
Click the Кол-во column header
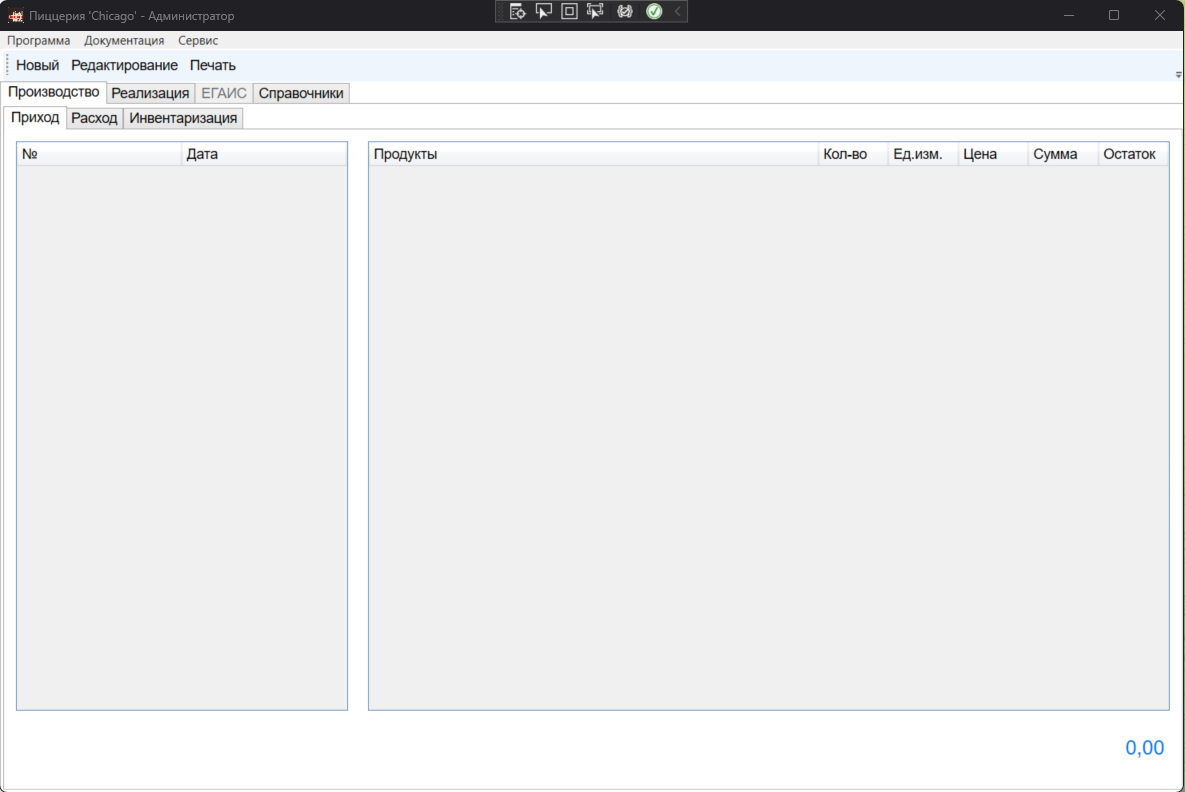point(852,154)
